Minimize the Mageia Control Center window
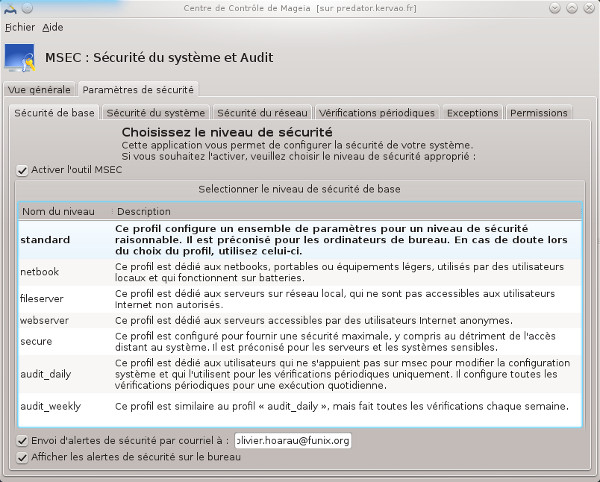 [x=555, y=8]
